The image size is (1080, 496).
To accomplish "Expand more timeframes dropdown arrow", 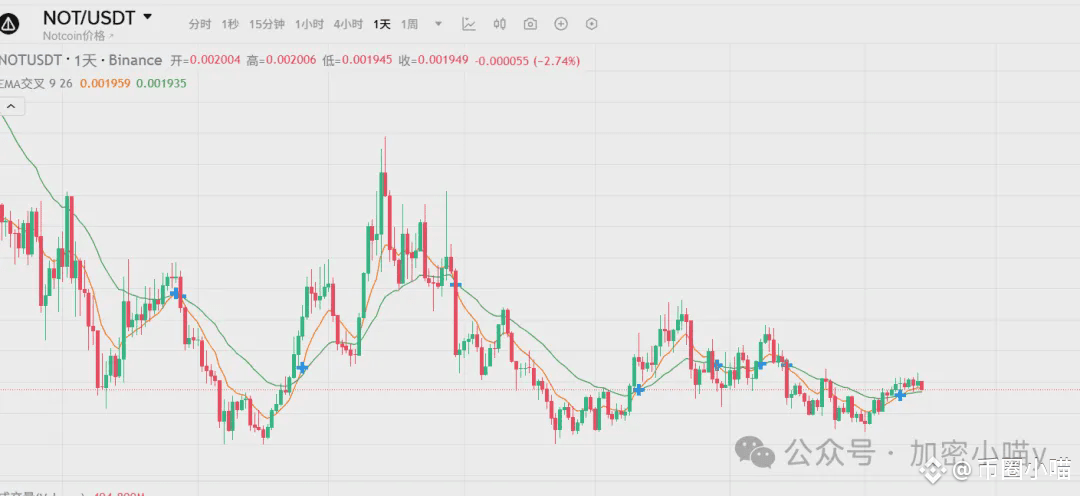I will 439,24.
